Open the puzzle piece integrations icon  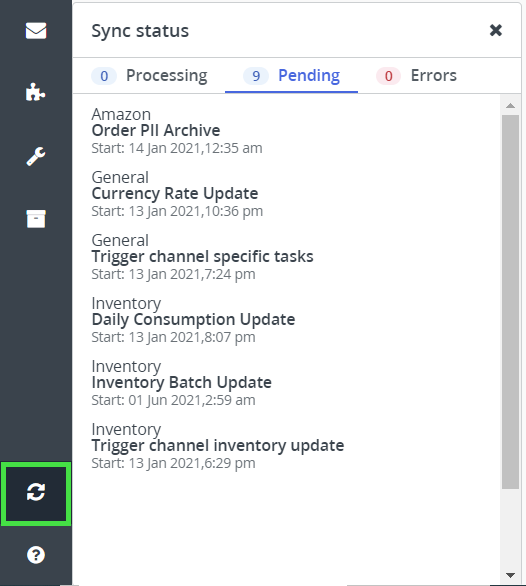(36, 92)
